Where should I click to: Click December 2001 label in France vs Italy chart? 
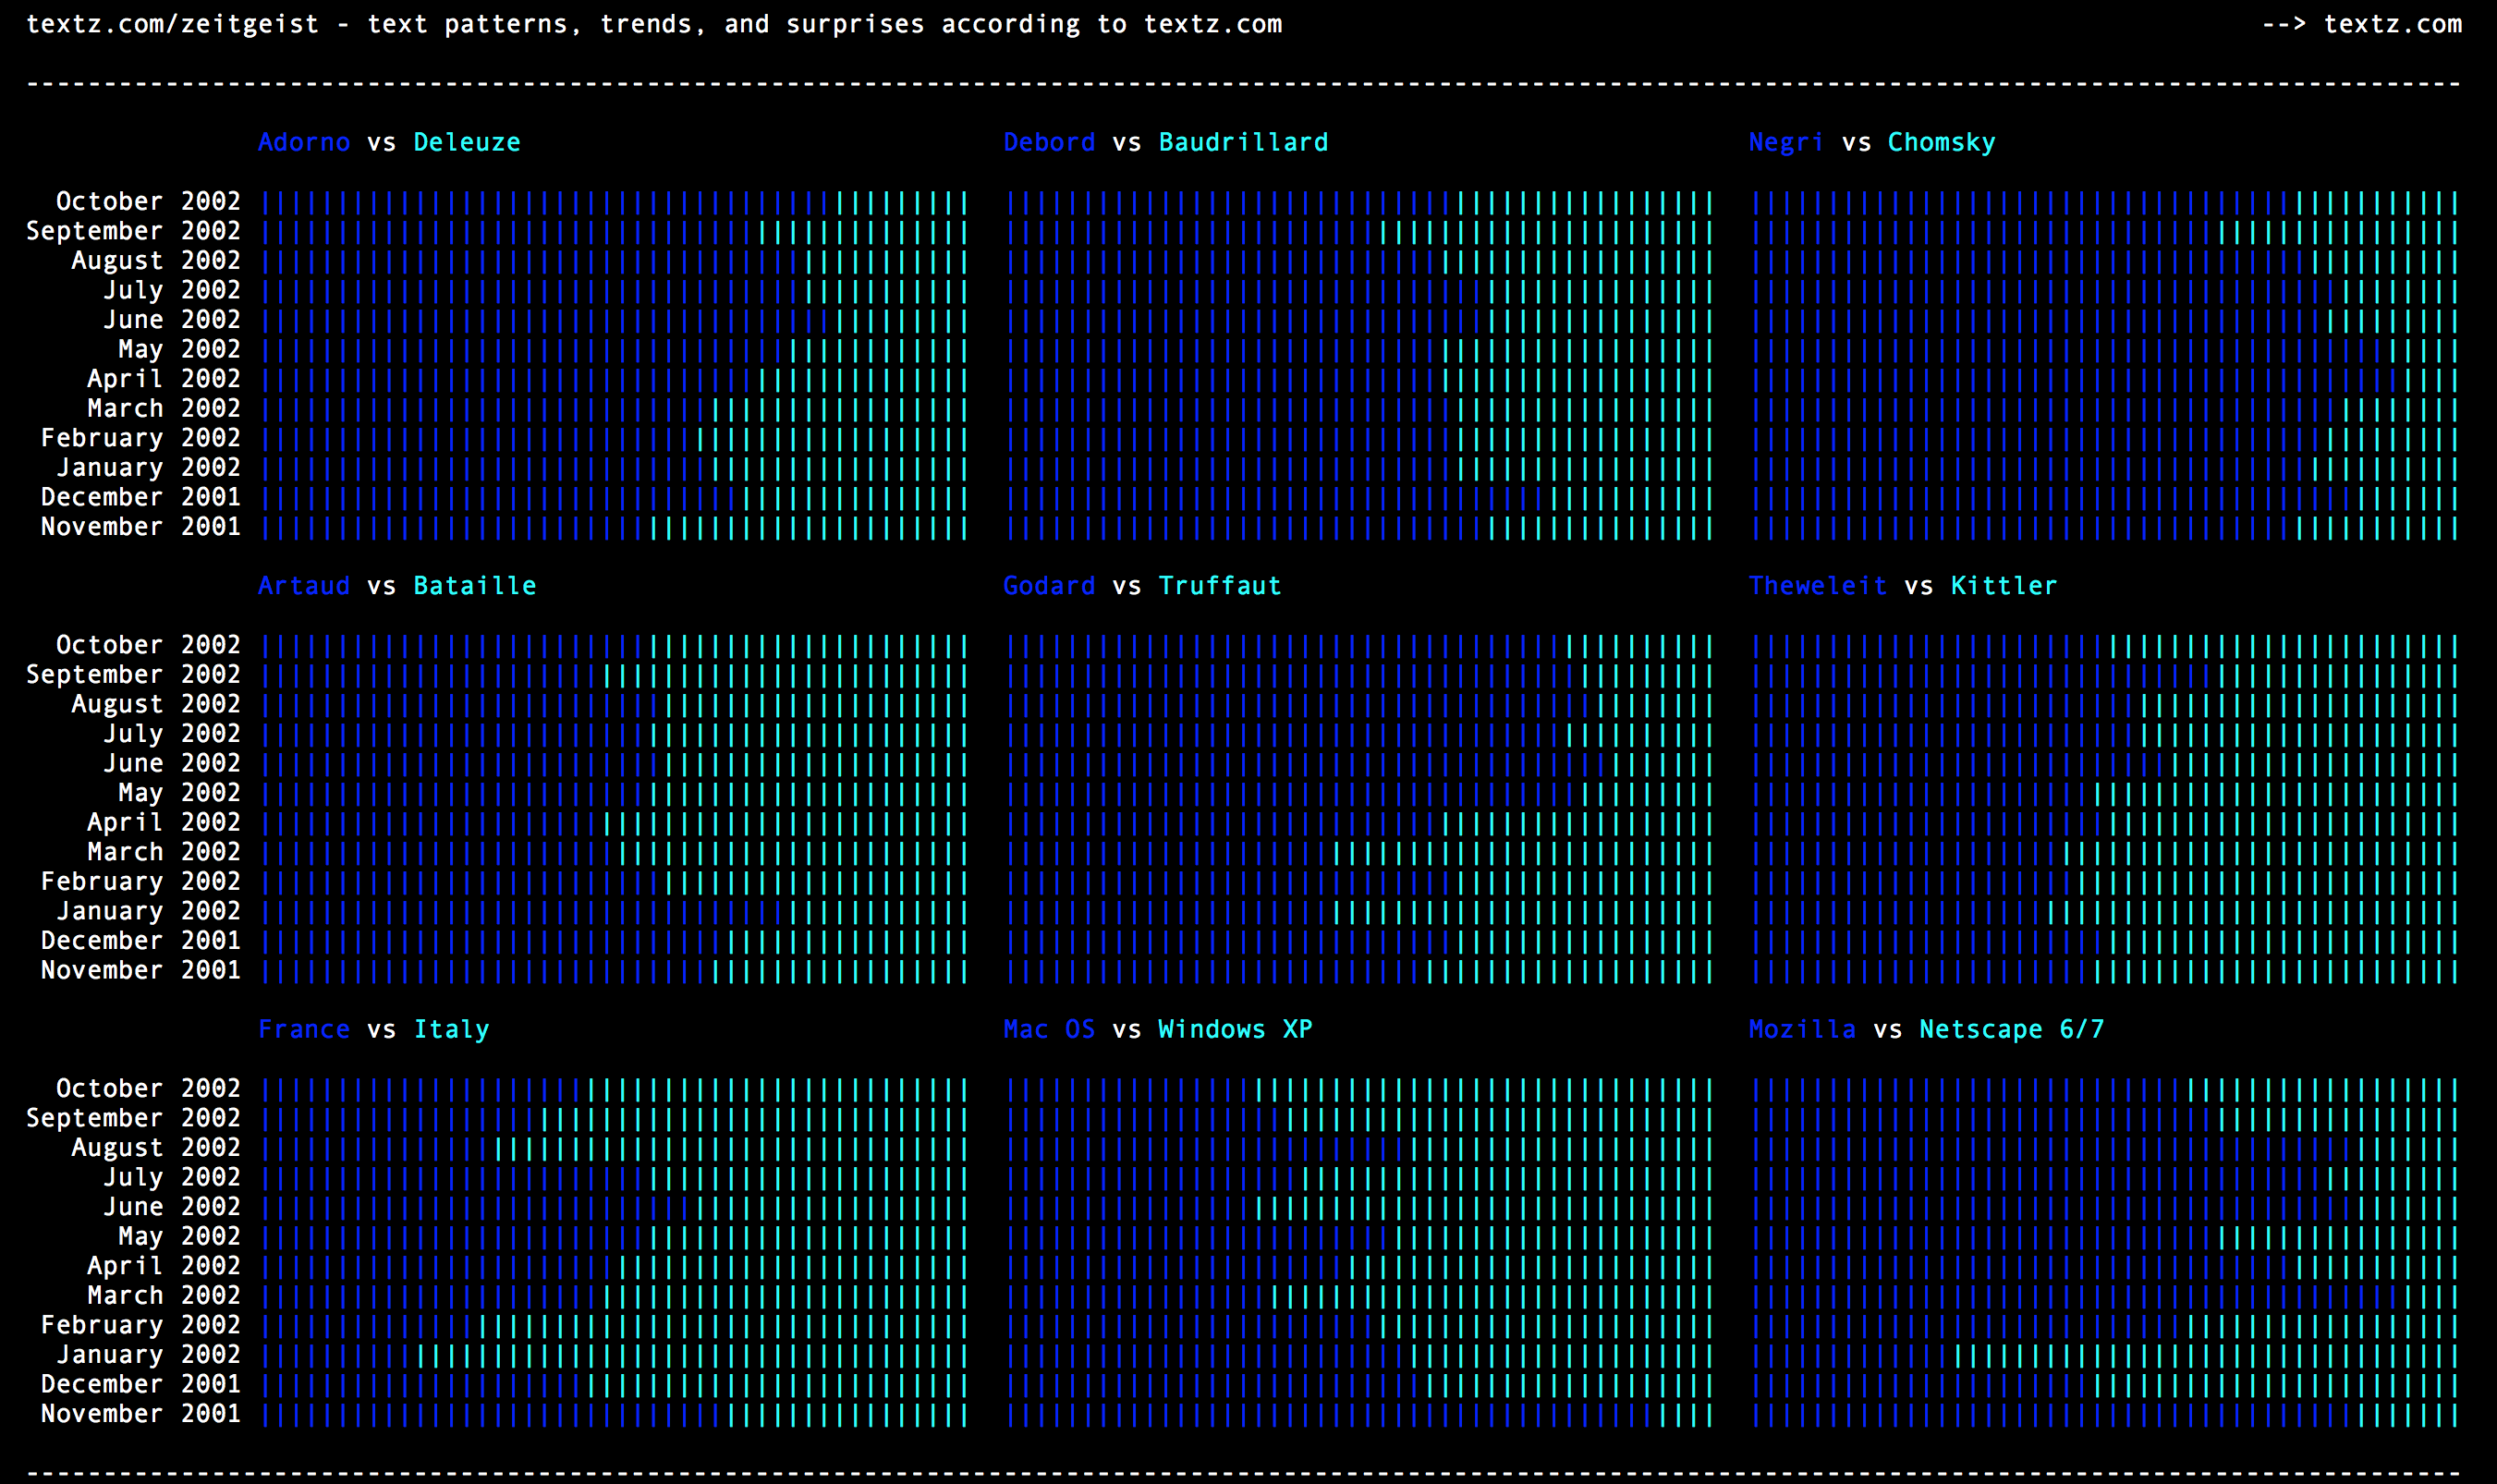click(x=141, y=1384)
